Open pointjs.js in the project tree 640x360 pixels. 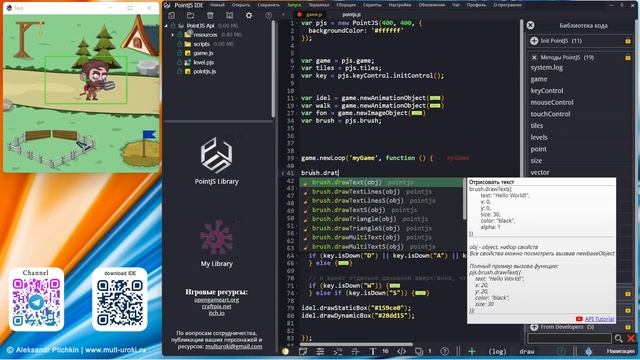point(204,71)
